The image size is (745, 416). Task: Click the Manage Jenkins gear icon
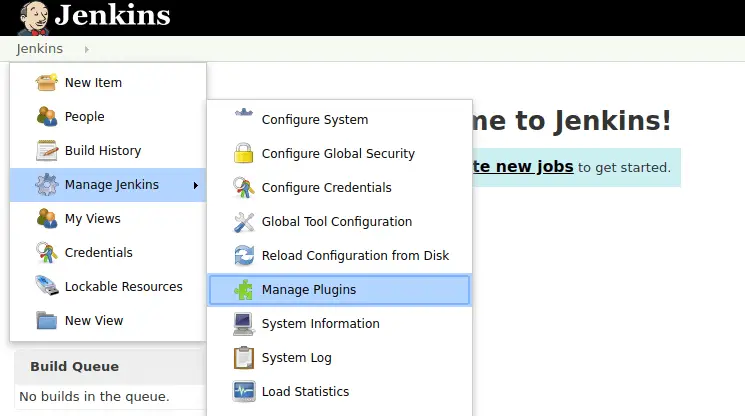pos(47,185)
